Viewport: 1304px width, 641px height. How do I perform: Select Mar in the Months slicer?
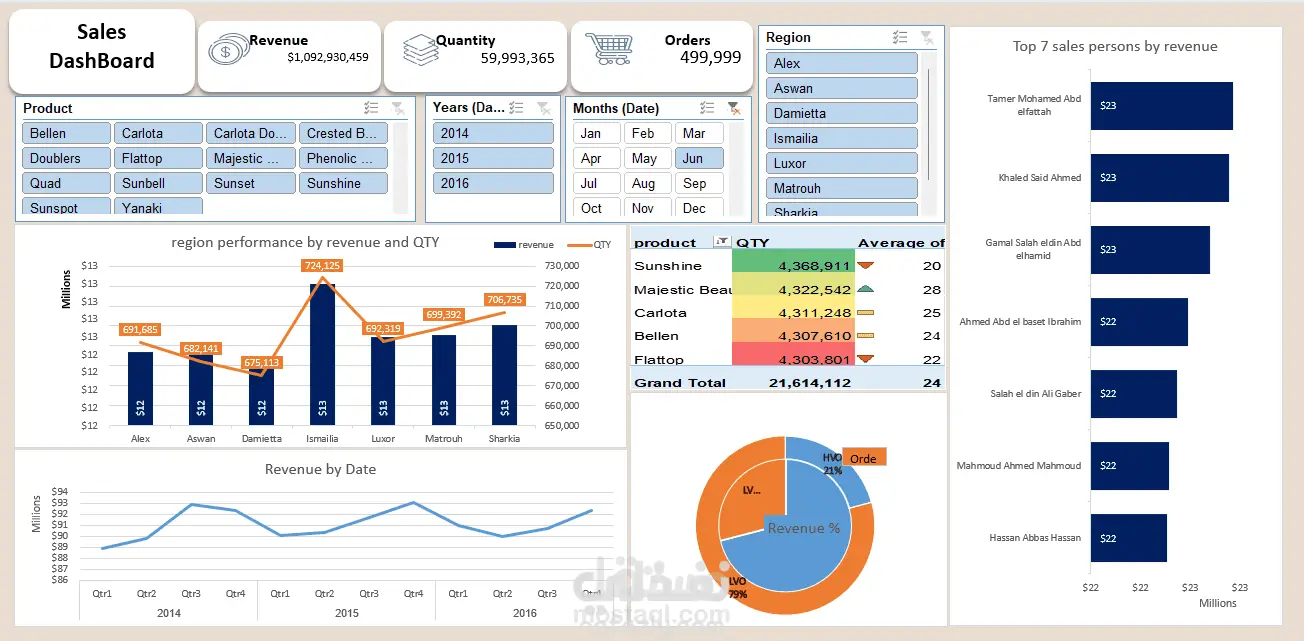pyautogui.click(x=700, y=133)
